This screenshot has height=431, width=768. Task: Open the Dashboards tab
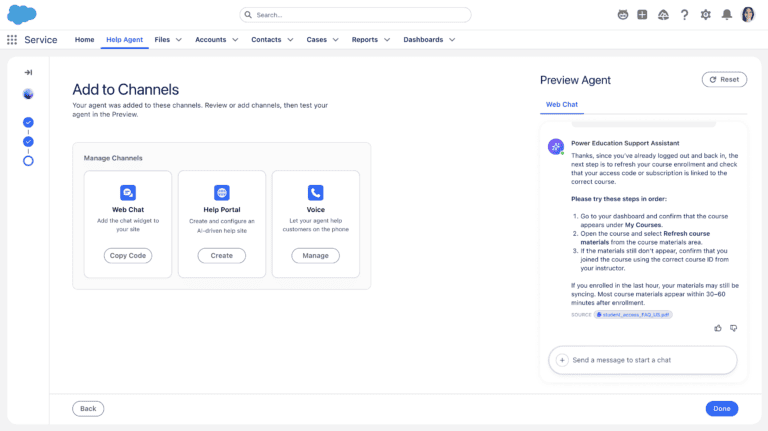(x=423, y=40)
